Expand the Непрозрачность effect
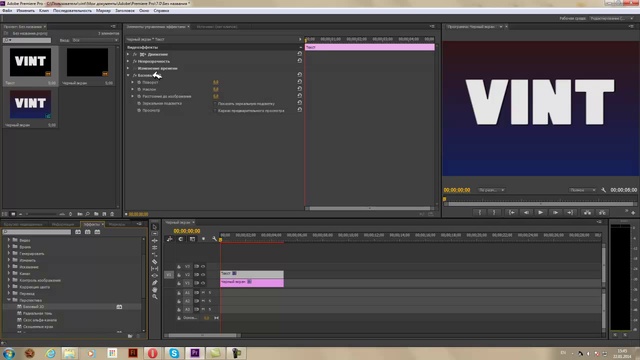Screen dimensions: 640x360 click(128, 61)
